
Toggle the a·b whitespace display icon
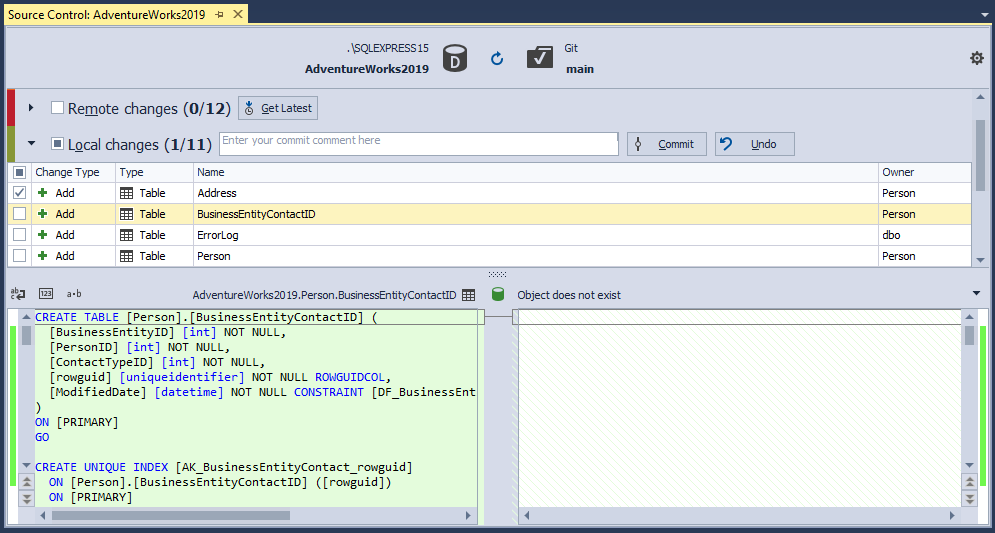point(74,294)
